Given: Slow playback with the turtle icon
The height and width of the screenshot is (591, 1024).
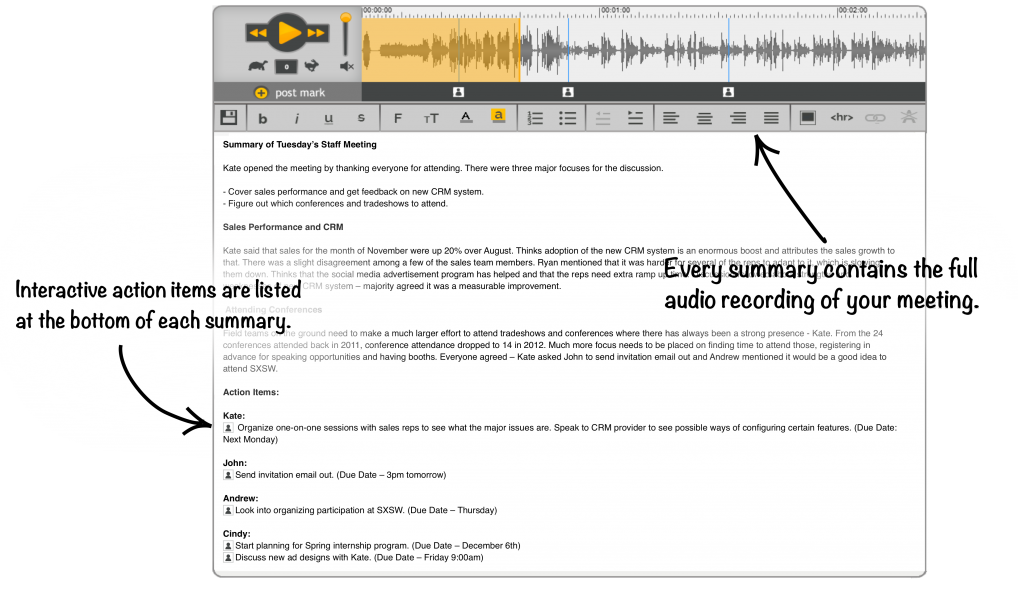Looking at the screenshot, I should [258, 66].
